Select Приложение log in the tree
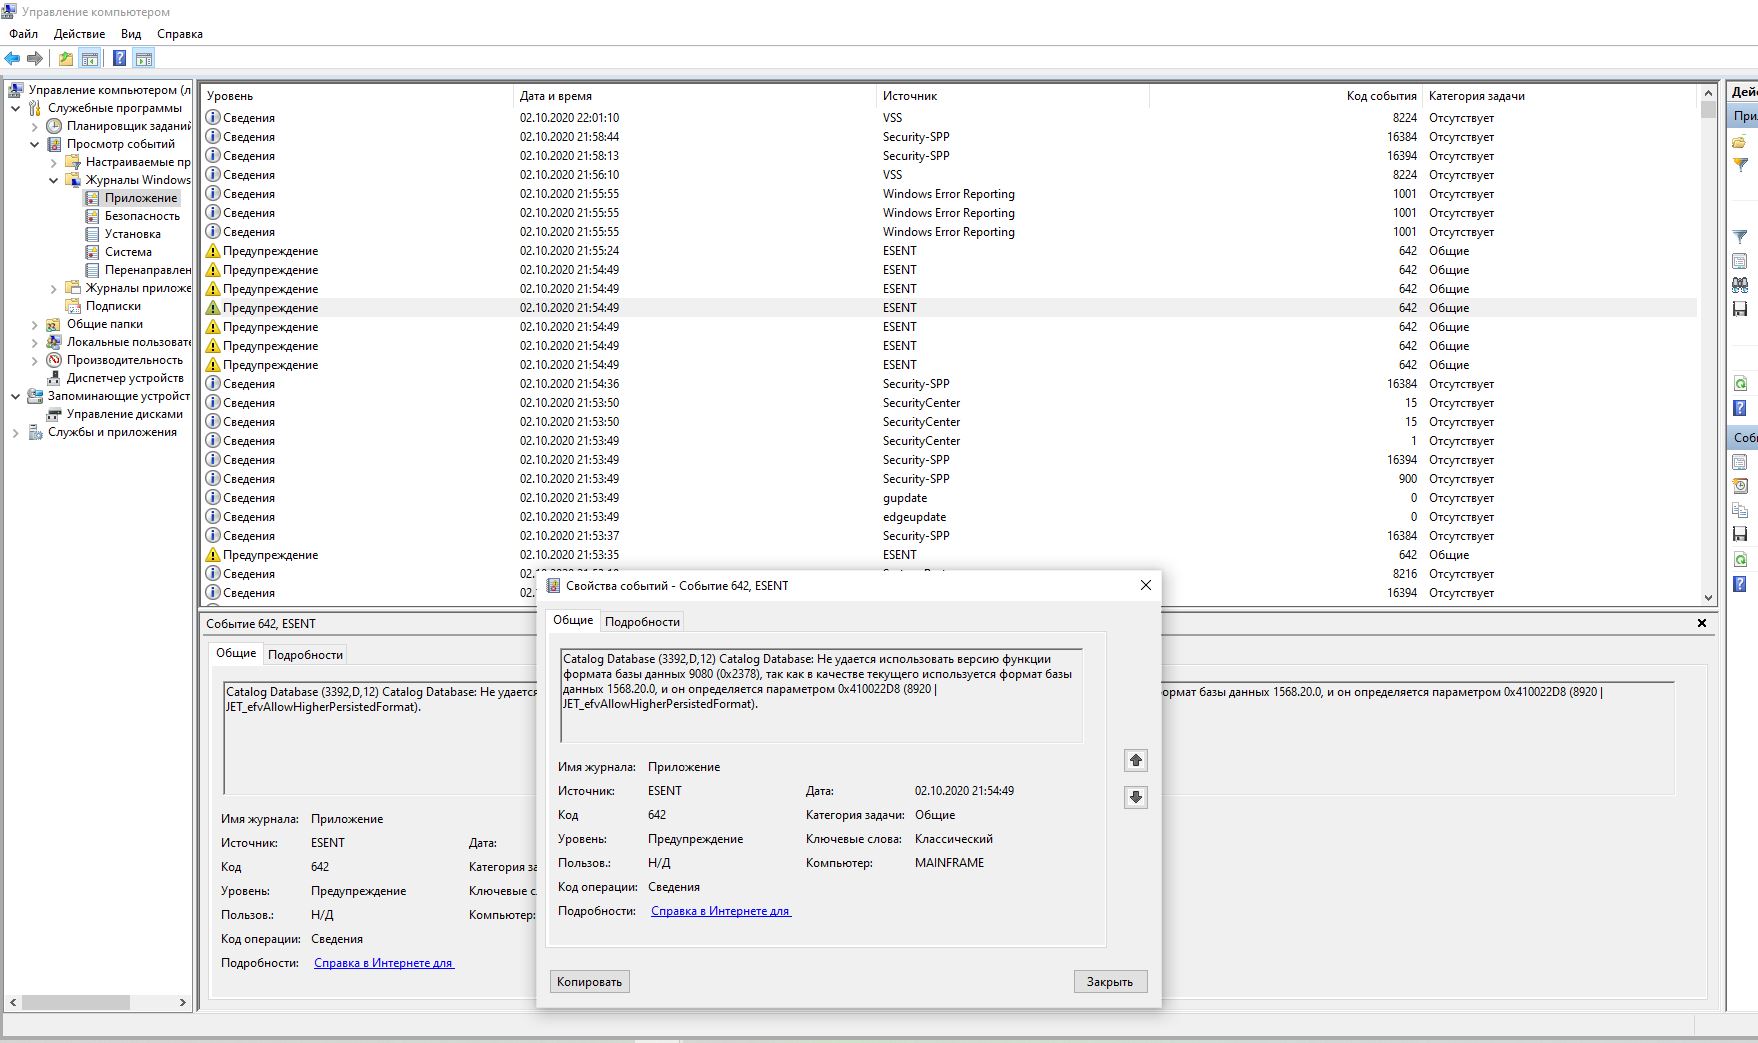The image size is (1758, 1043). coord(141,198)
